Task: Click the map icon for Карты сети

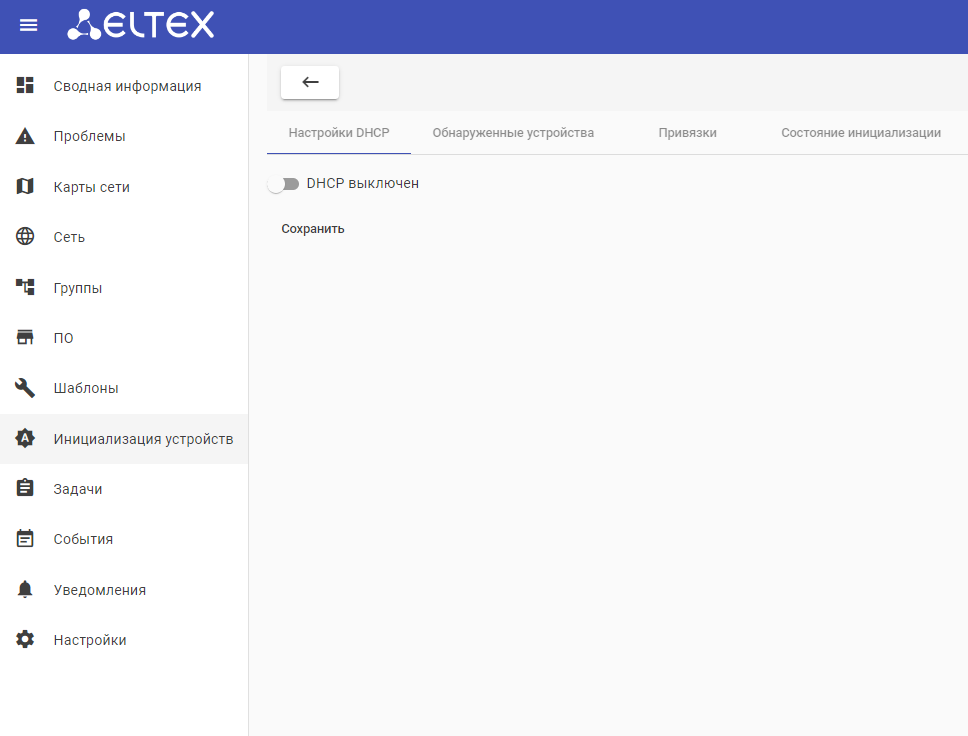Action: coord(25,187)
